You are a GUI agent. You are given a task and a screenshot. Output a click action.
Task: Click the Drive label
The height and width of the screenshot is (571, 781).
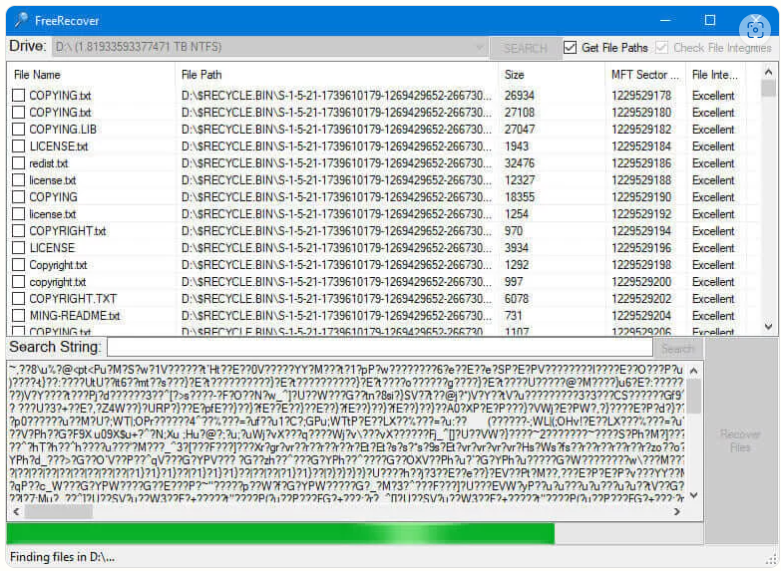click(27, 46)
